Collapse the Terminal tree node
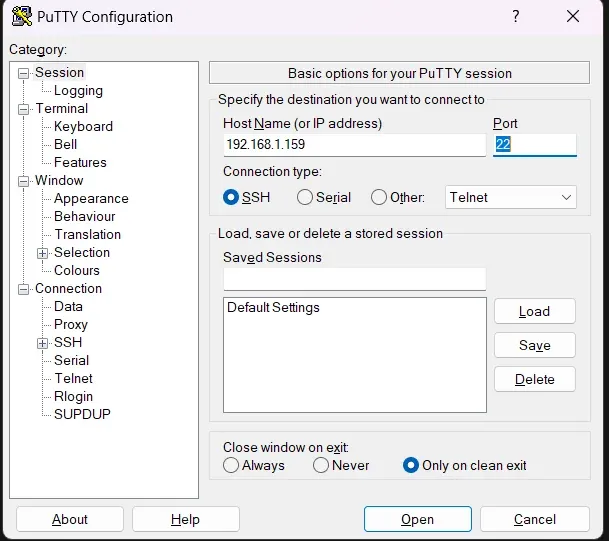Viewport: 609px width, 541px height. 24,109
